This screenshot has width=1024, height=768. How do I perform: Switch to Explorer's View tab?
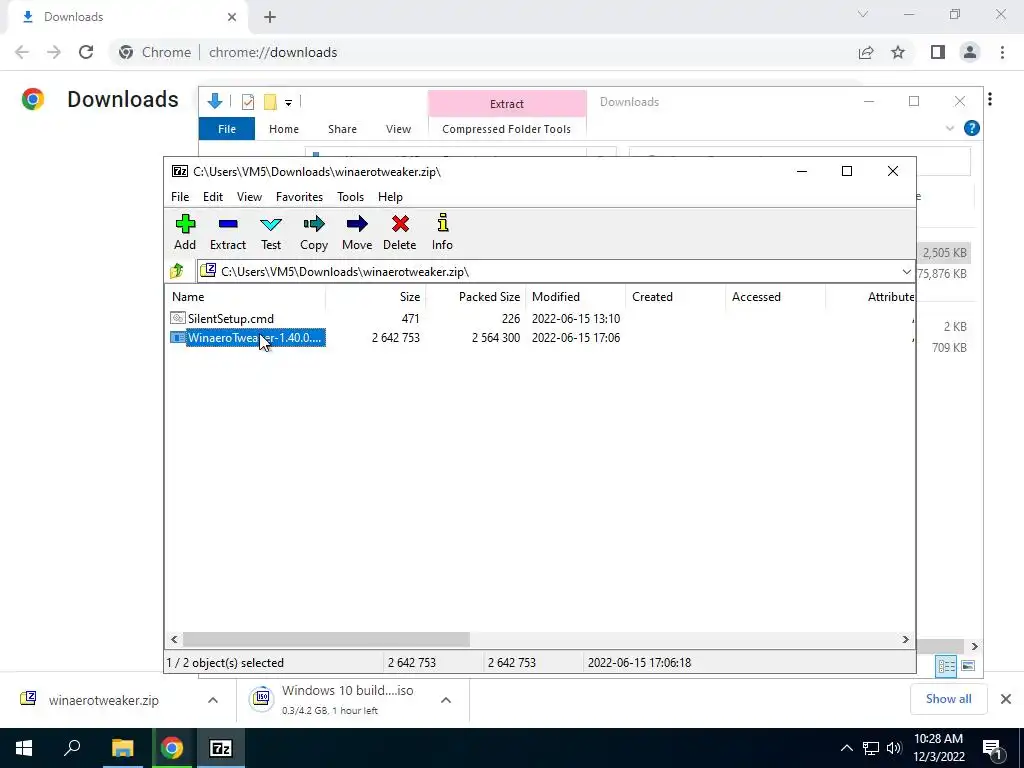(398, 129)
